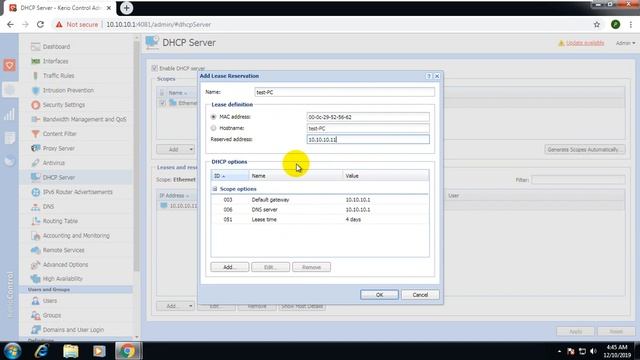The height and width of the screenshot is (360, 640).
Task: Click volume speaker icon in tray
Action: point(593,351)
